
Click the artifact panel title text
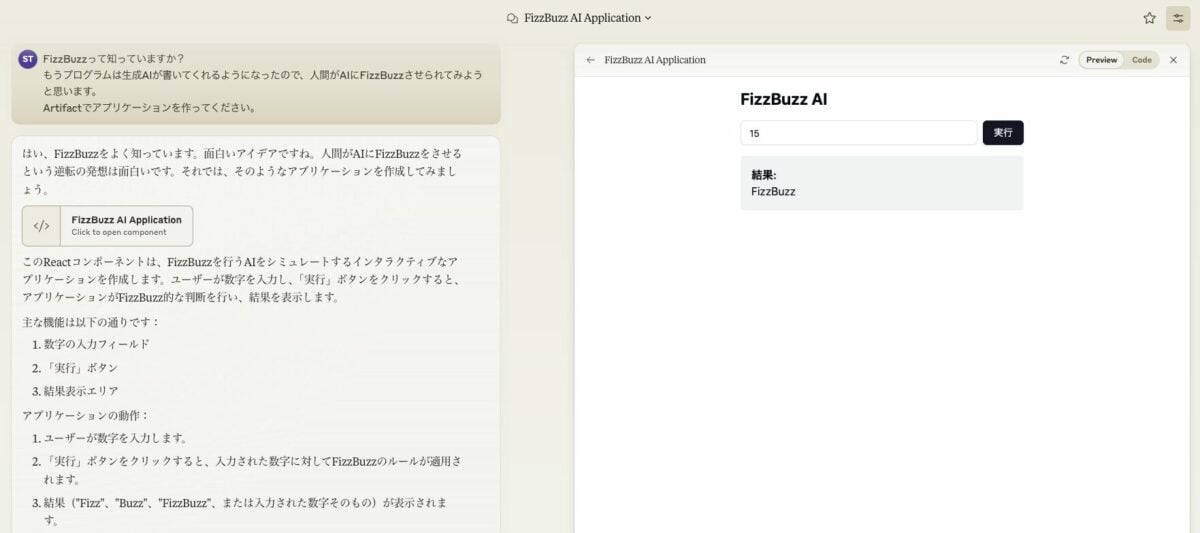click(x=655, y=60)
